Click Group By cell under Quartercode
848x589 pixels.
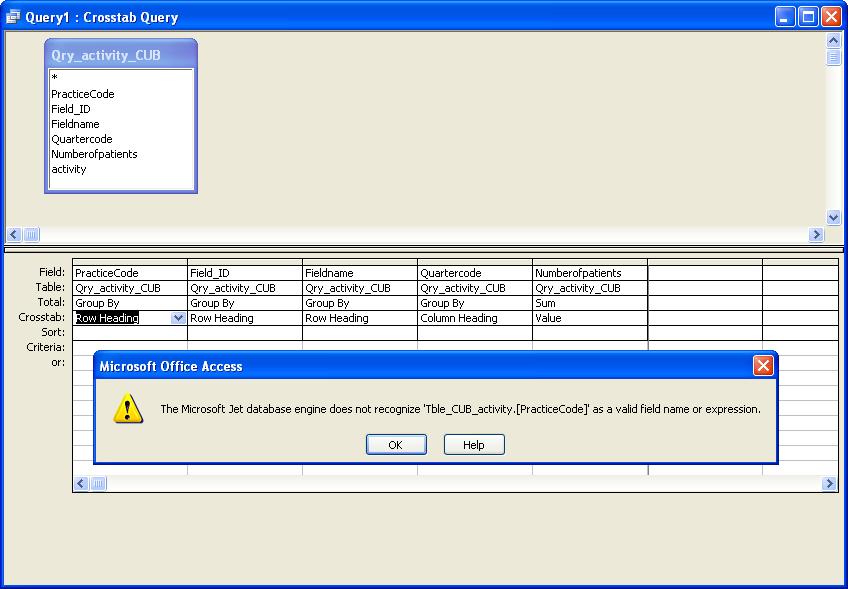tap(475, 303)
